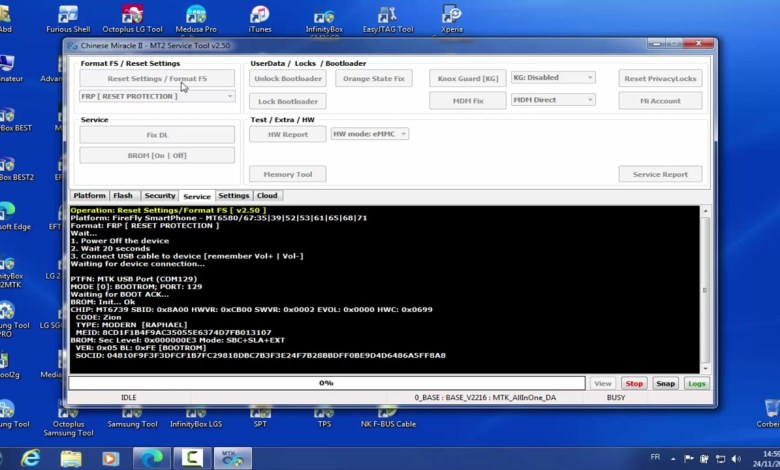Viewport: 780px width, 470px height.
Task: Open the iTunes desktop shortcut
Action: point(260,18)
